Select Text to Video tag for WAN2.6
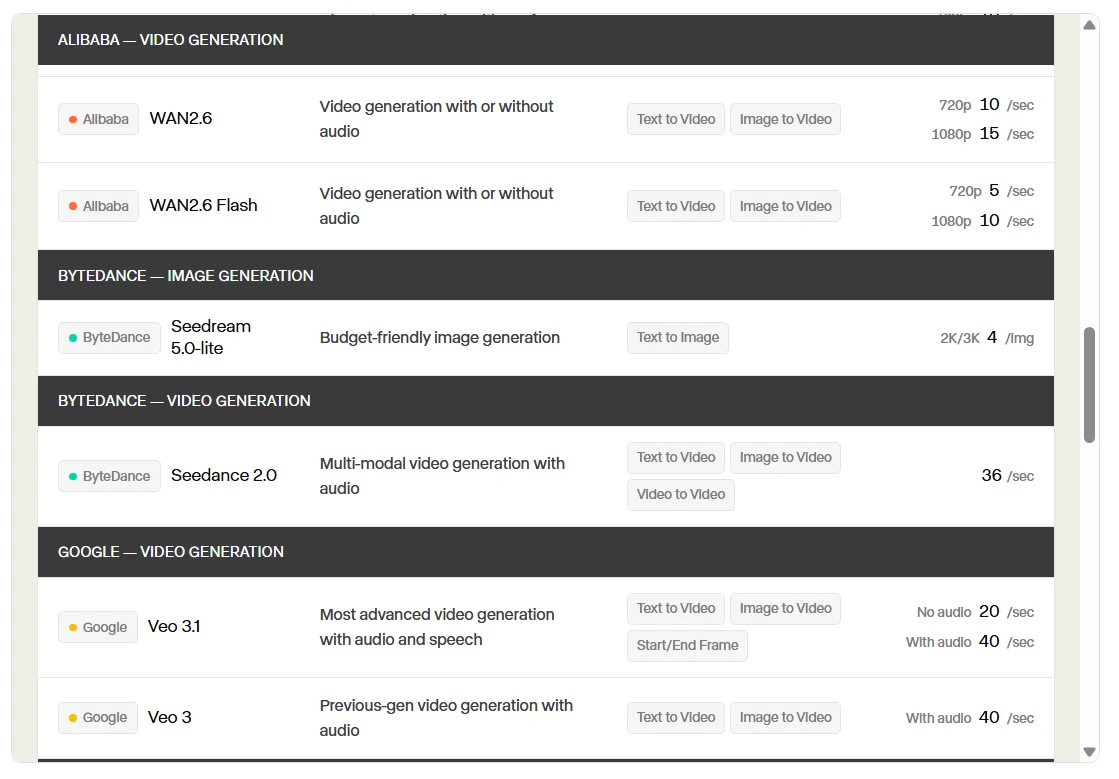This screenshot has height=779, width=1119. pyautogui.click(x=676, y=119)
